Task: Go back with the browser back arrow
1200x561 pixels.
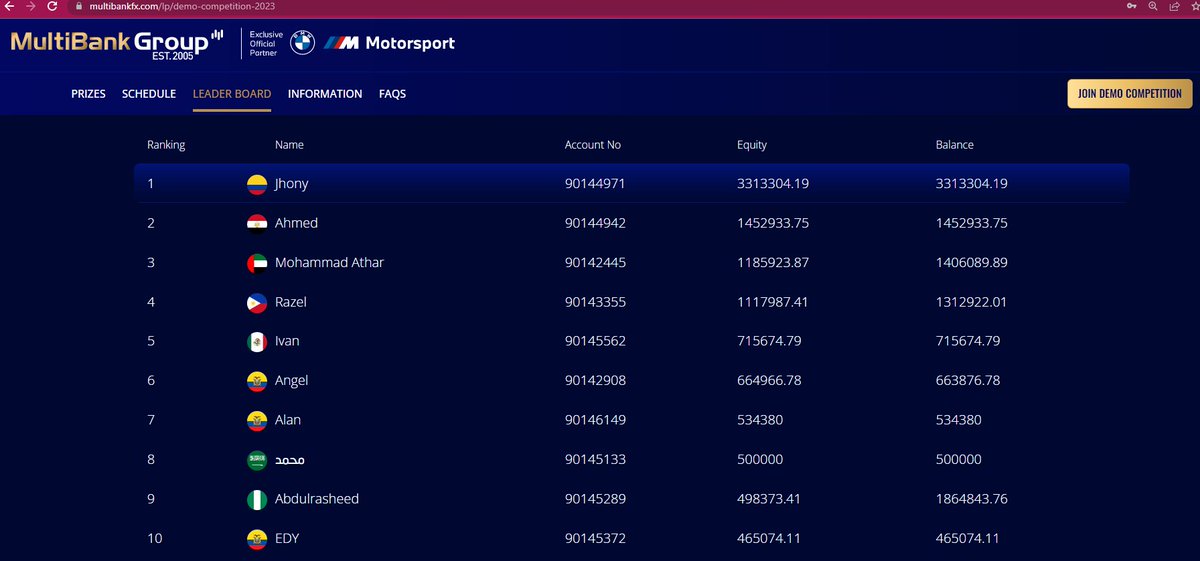Action: click(8, 6)
